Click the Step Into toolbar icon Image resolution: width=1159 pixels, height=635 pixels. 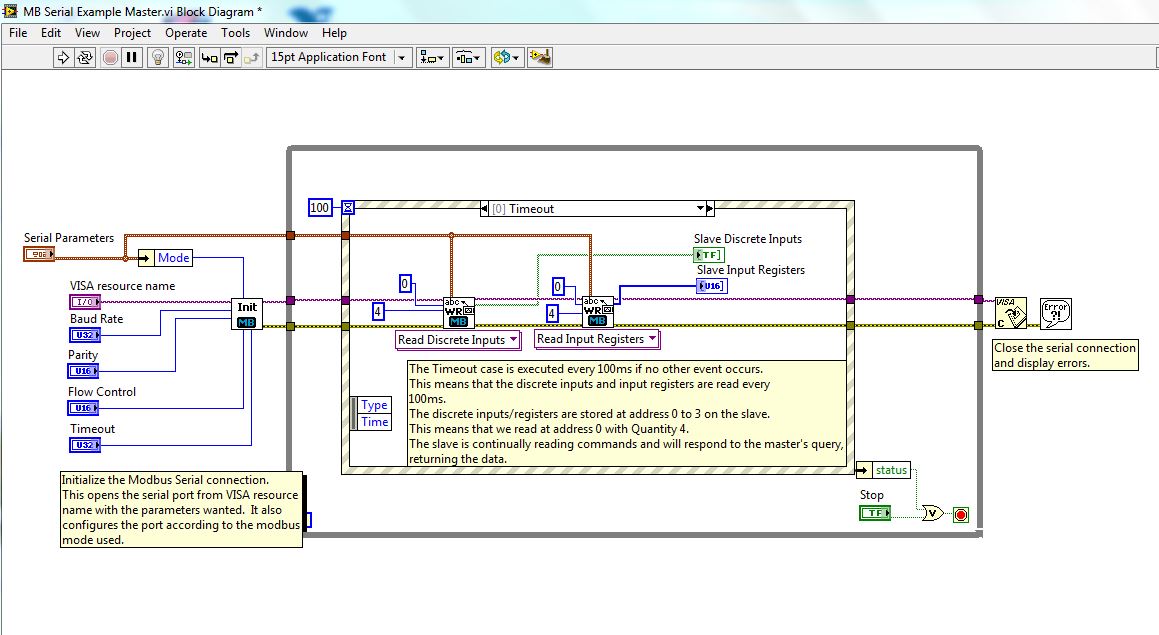(210, 58)
